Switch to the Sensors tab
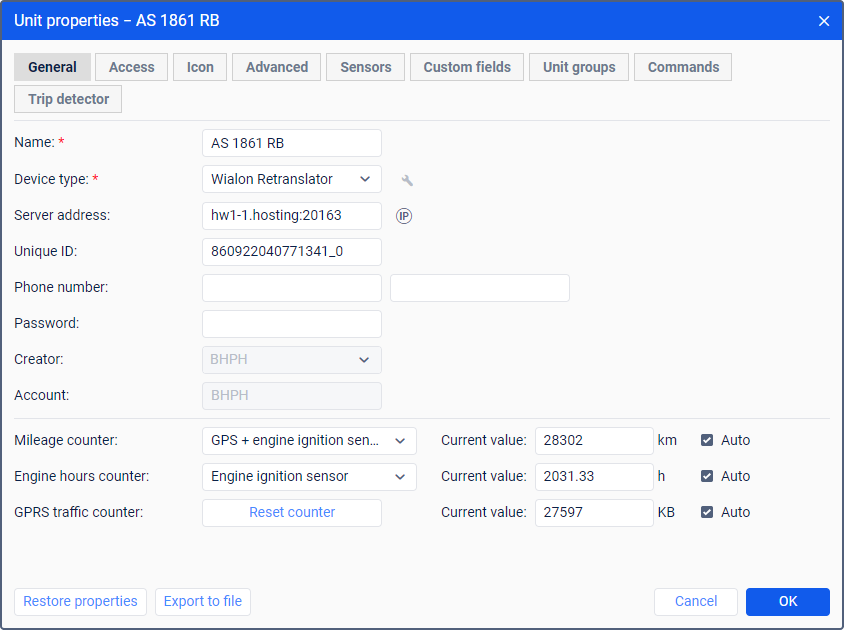This screenshot has width=844, height=630. click(365, 67)
